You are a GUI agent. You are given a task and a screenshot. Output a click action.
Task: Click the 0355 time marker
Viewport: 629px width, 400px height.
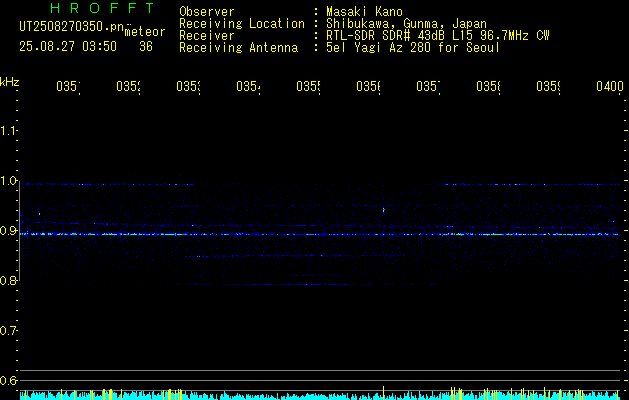coord(308,86)
